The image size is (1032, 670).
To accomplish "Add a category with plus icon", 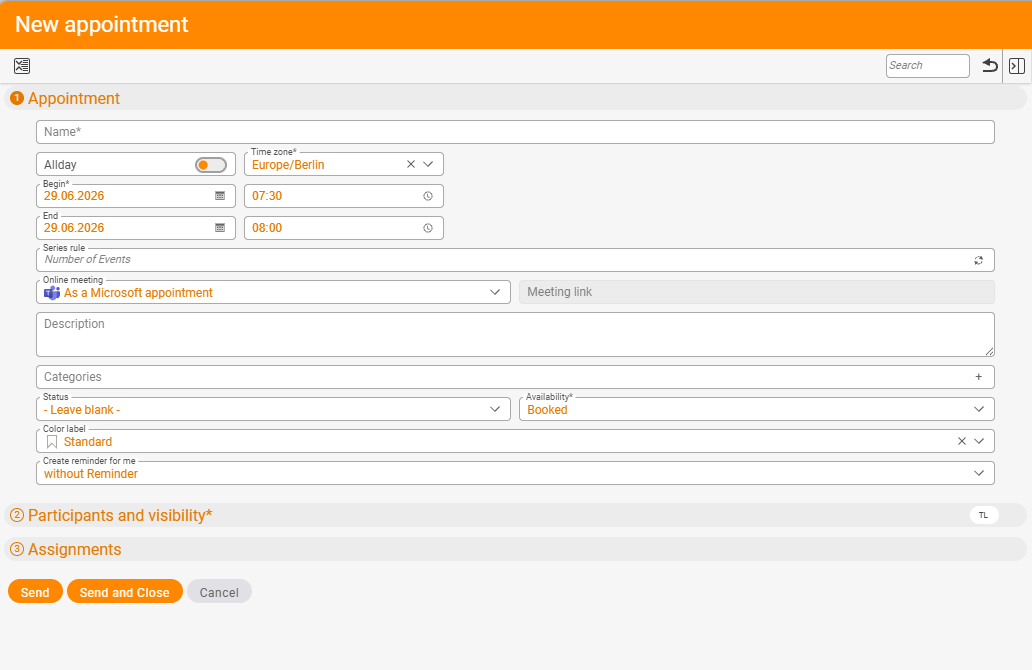I will click(979, 377).
